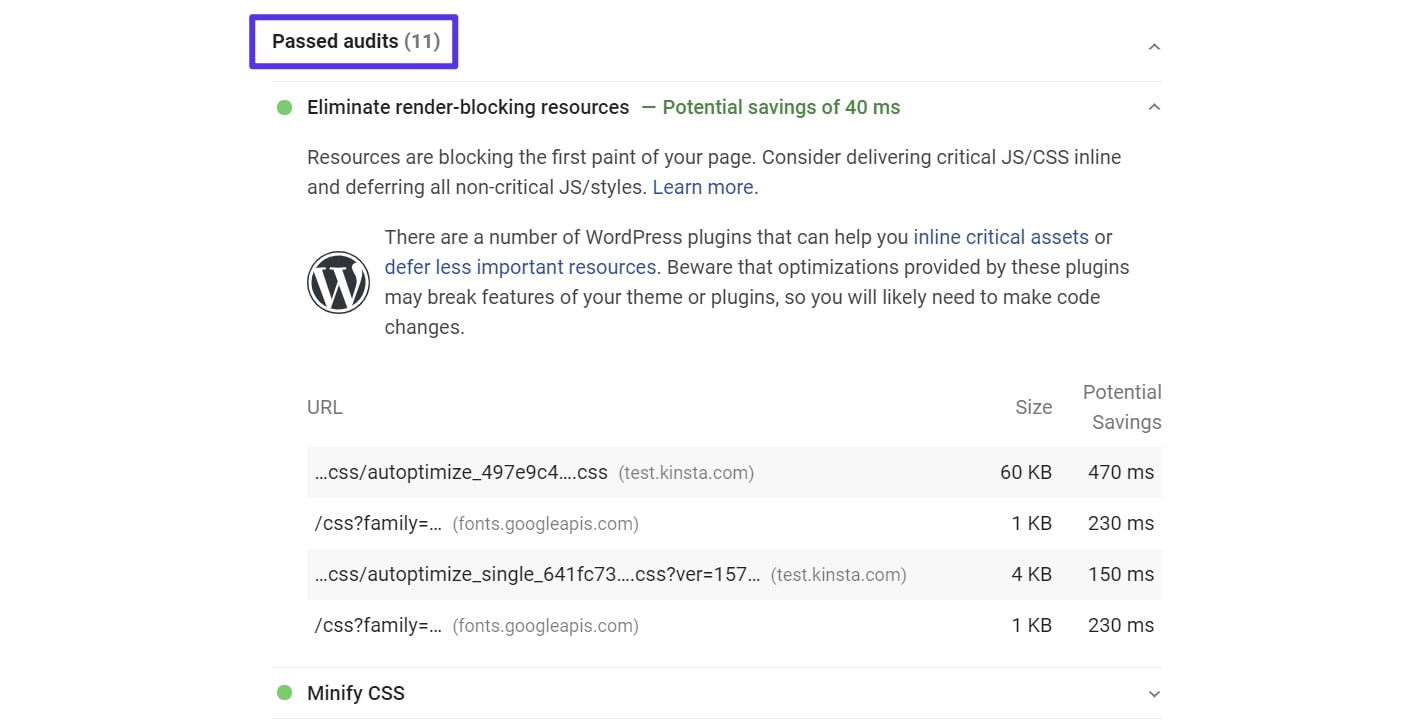Screen dimensions: 1414x726
Task: Click the green dot next to Minify CSS
Action: point(284,693)
